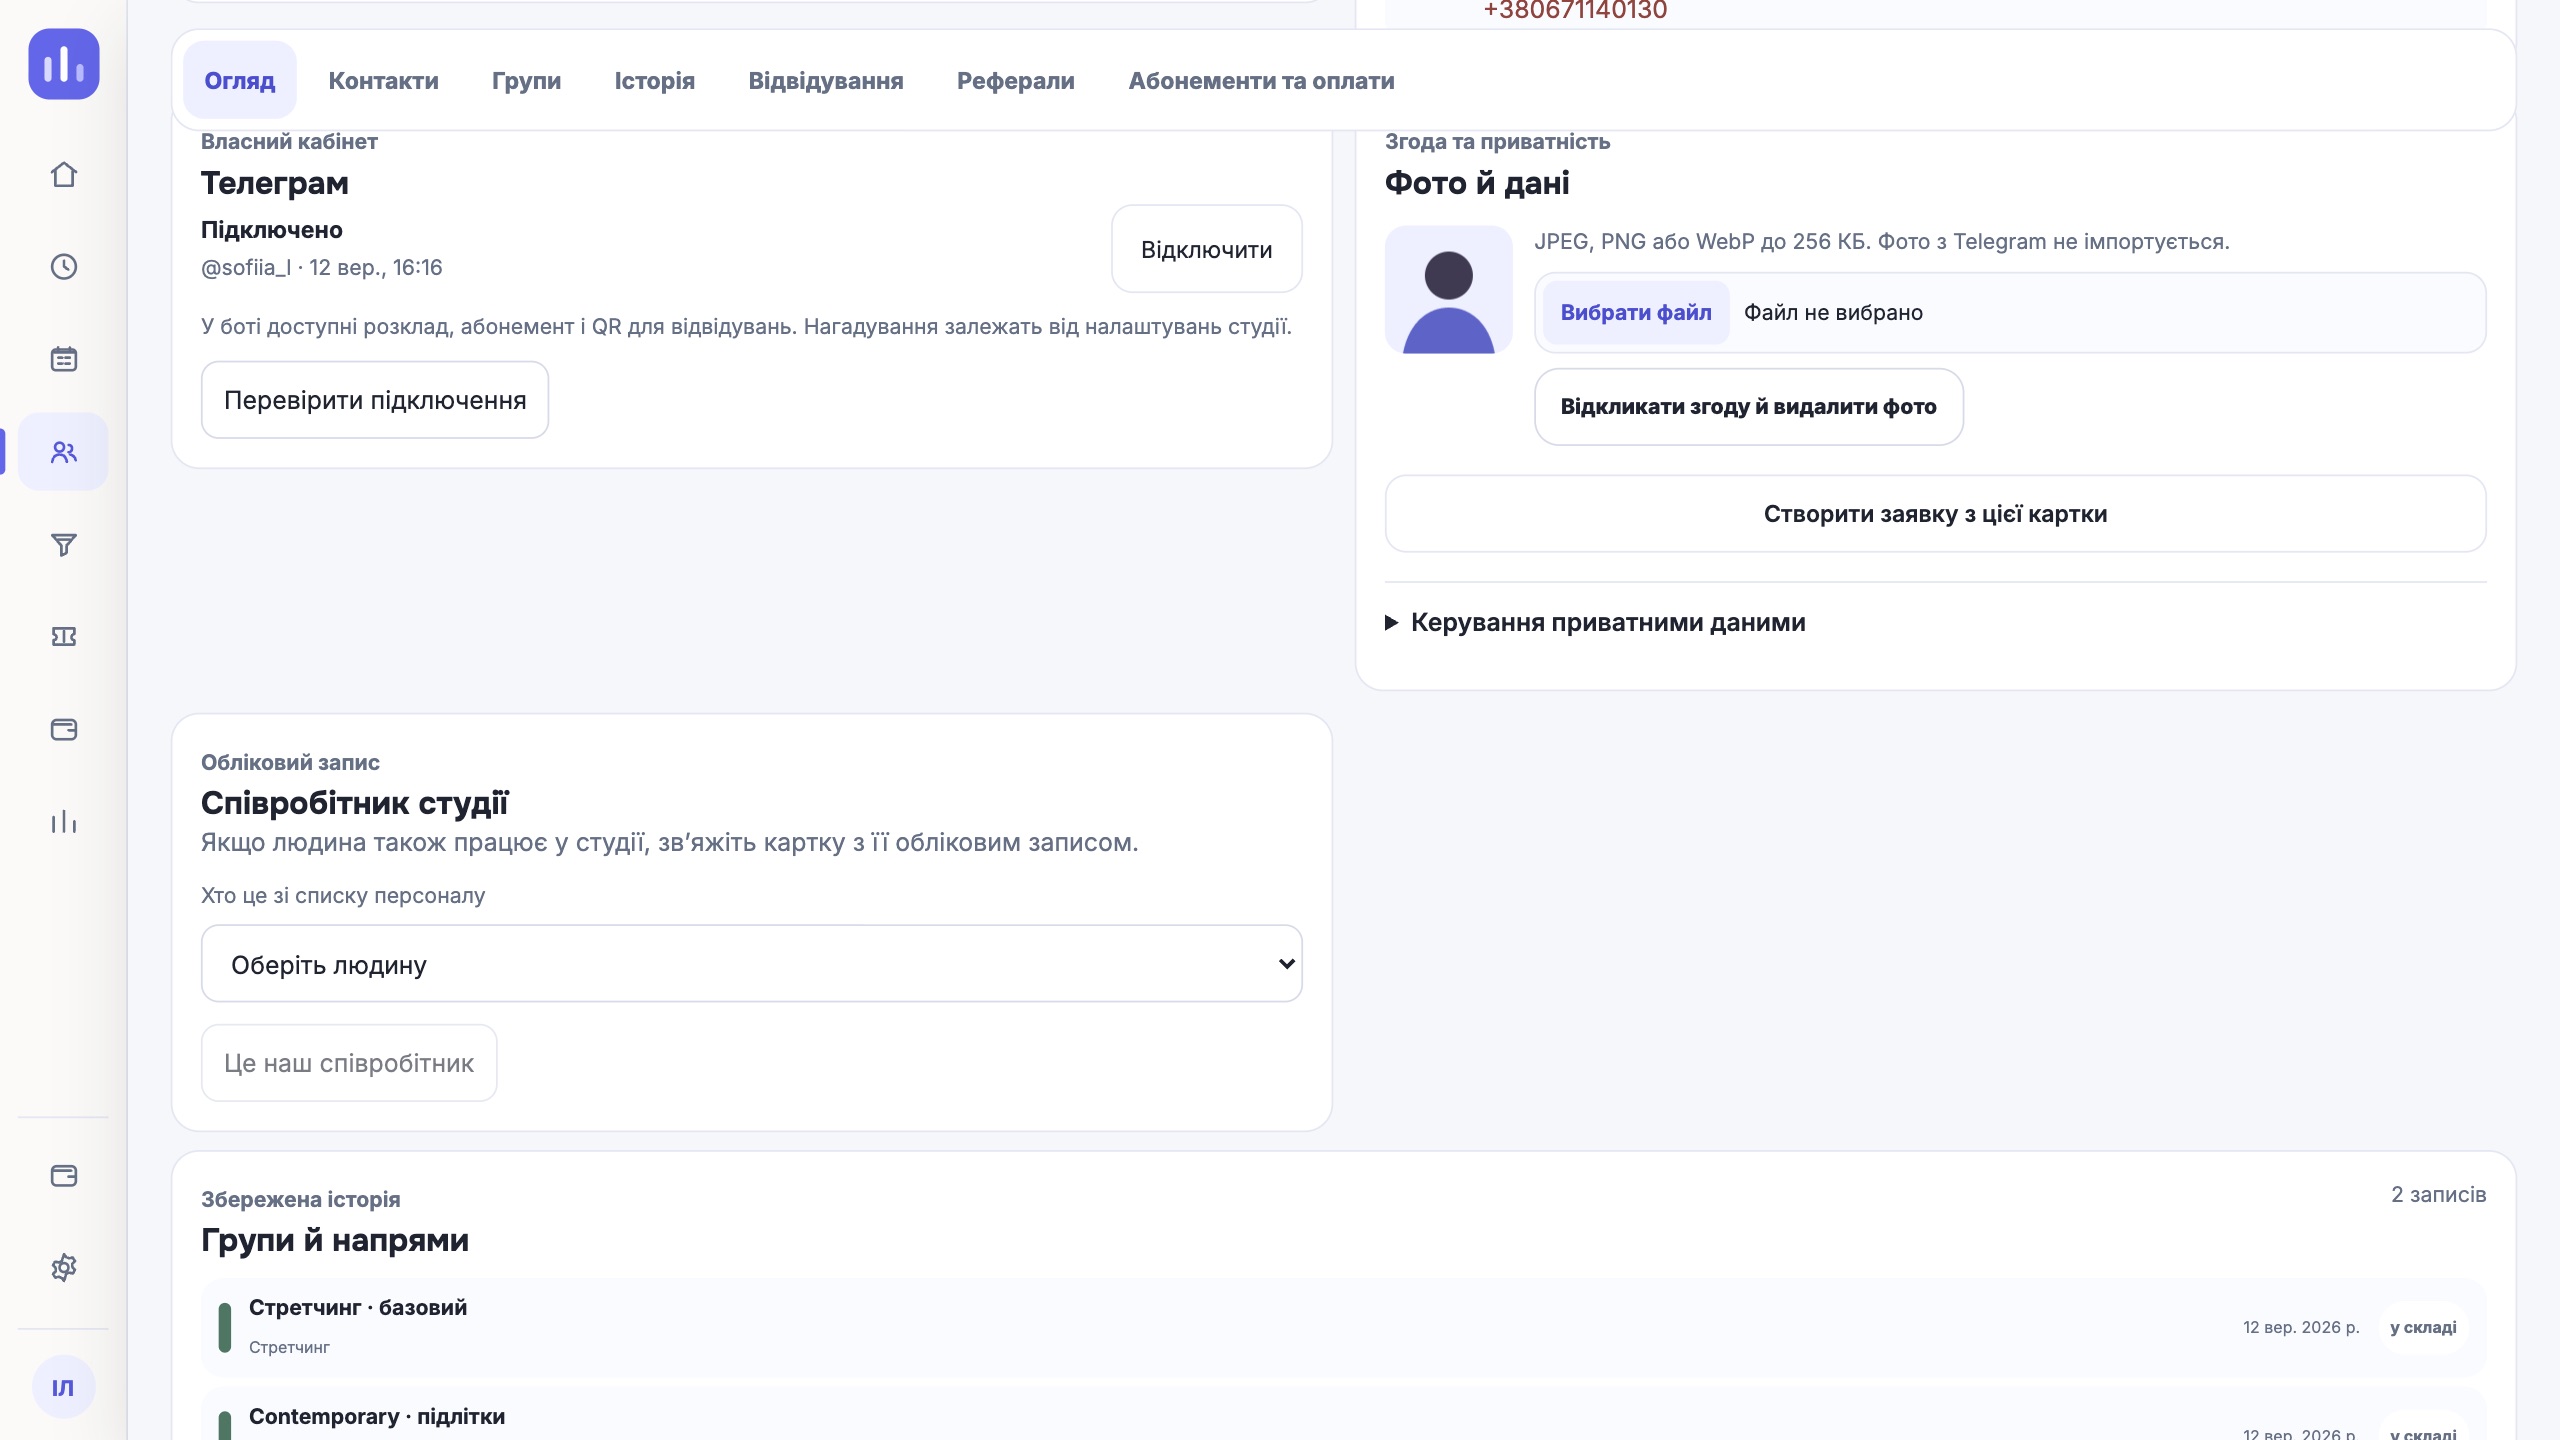2560x1440 pixels.
Task: Open the settings gear icon
Action: [x=64, y=1268]
